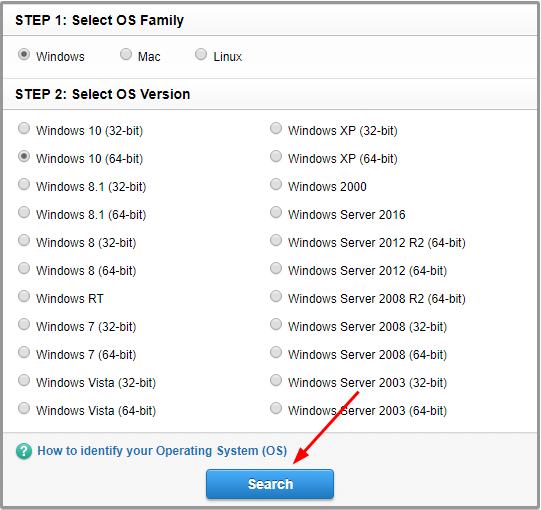Select Windows 10 (64-bit) radio button

(x=24, y=156)
